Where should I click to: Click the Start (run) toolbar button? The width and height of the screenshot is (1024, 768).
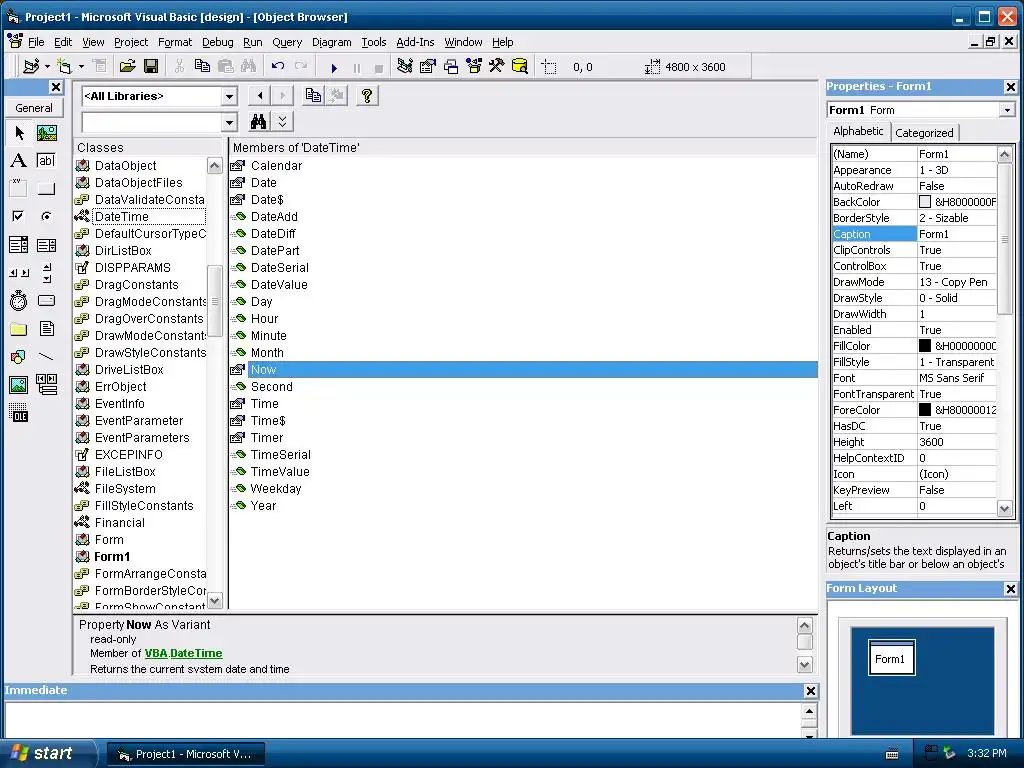click(334, 67)
